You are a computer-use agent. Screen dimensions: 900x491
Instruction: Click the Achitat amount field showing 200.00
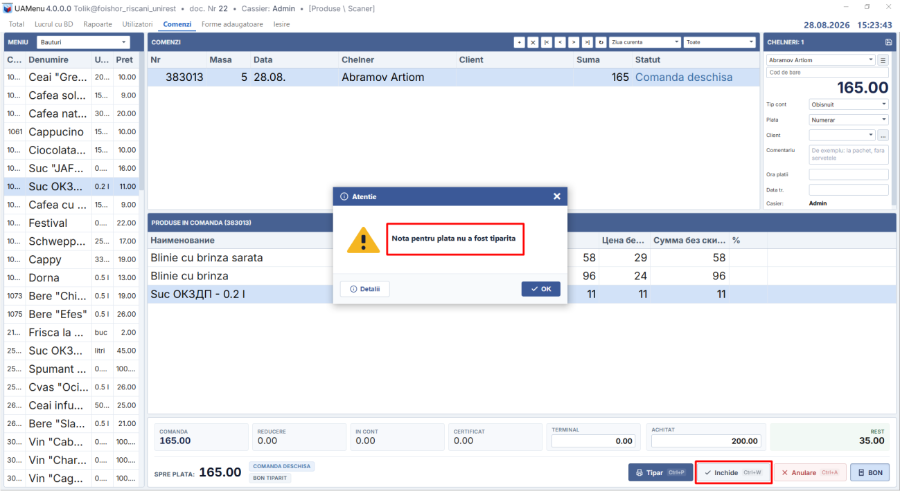(706, 441)
